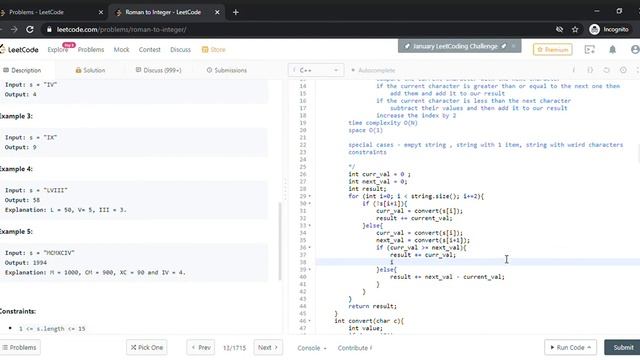Click the 12/1715 problem counter
This screenshot has height=360, width=640.
coord(234,348)
